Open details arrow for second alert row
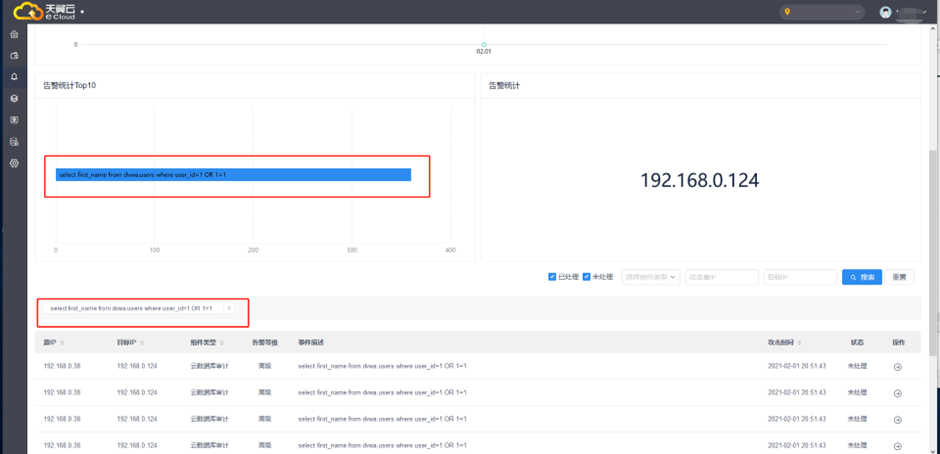The height and width of the screenshot is (454, 940). 897,393
